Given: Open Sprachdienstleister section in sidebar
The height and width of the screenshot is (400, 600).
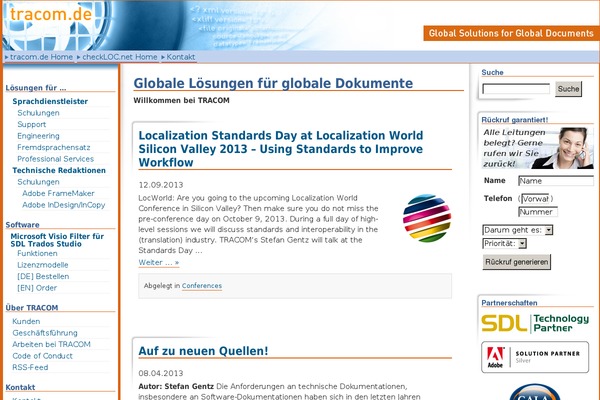Looking at the screenshot, I should click(x=50, y=101).
